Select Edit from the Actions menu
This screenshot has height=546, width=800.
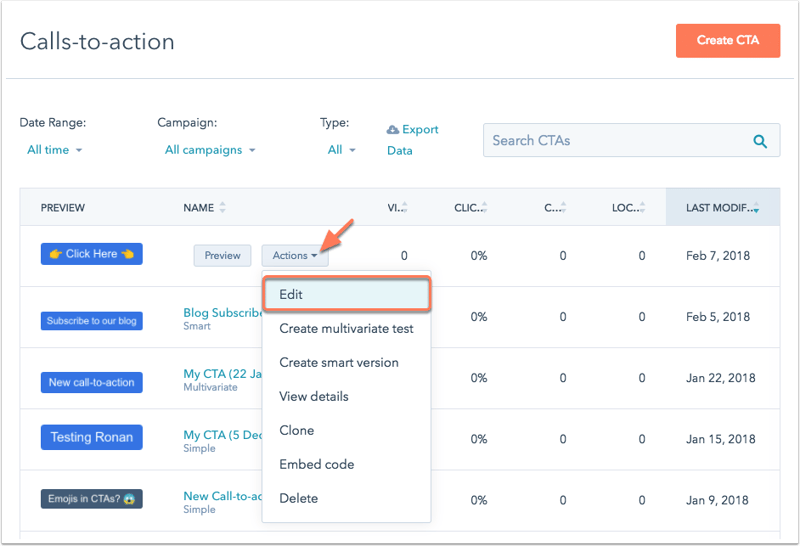point(346,294)
